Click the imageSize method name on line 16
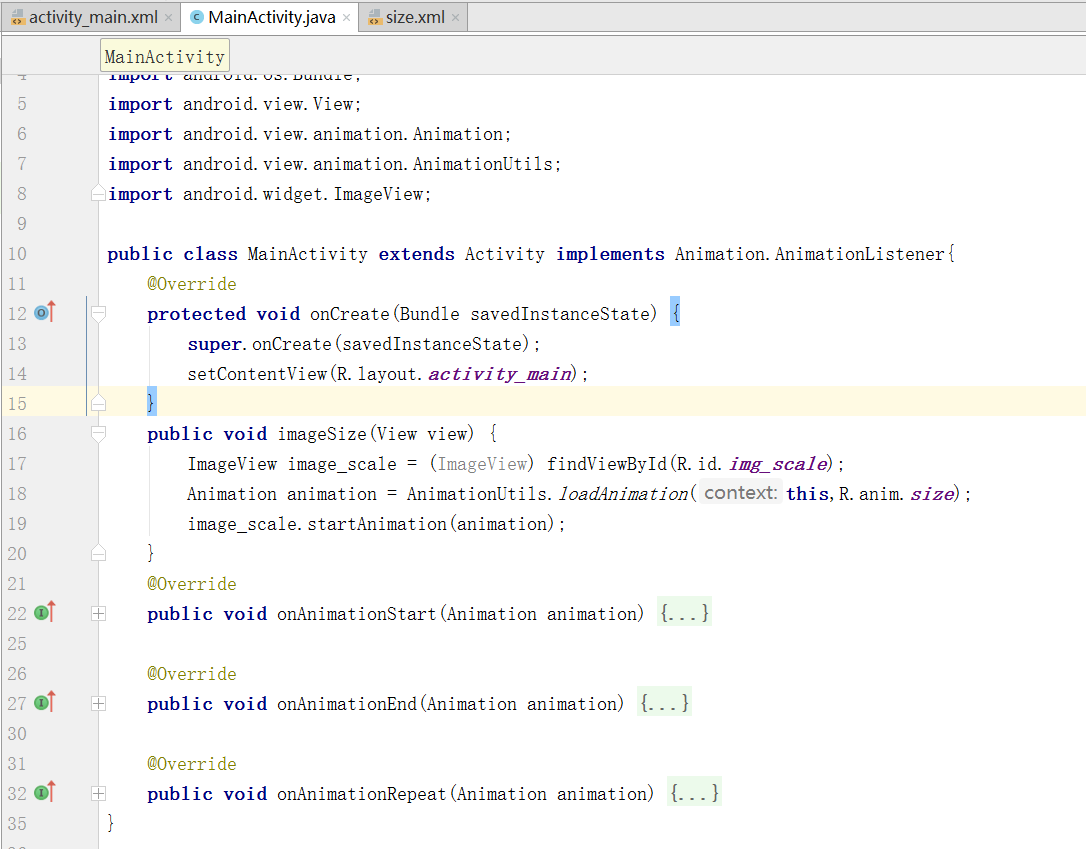 pyautogui.click(x=321, y=434)
